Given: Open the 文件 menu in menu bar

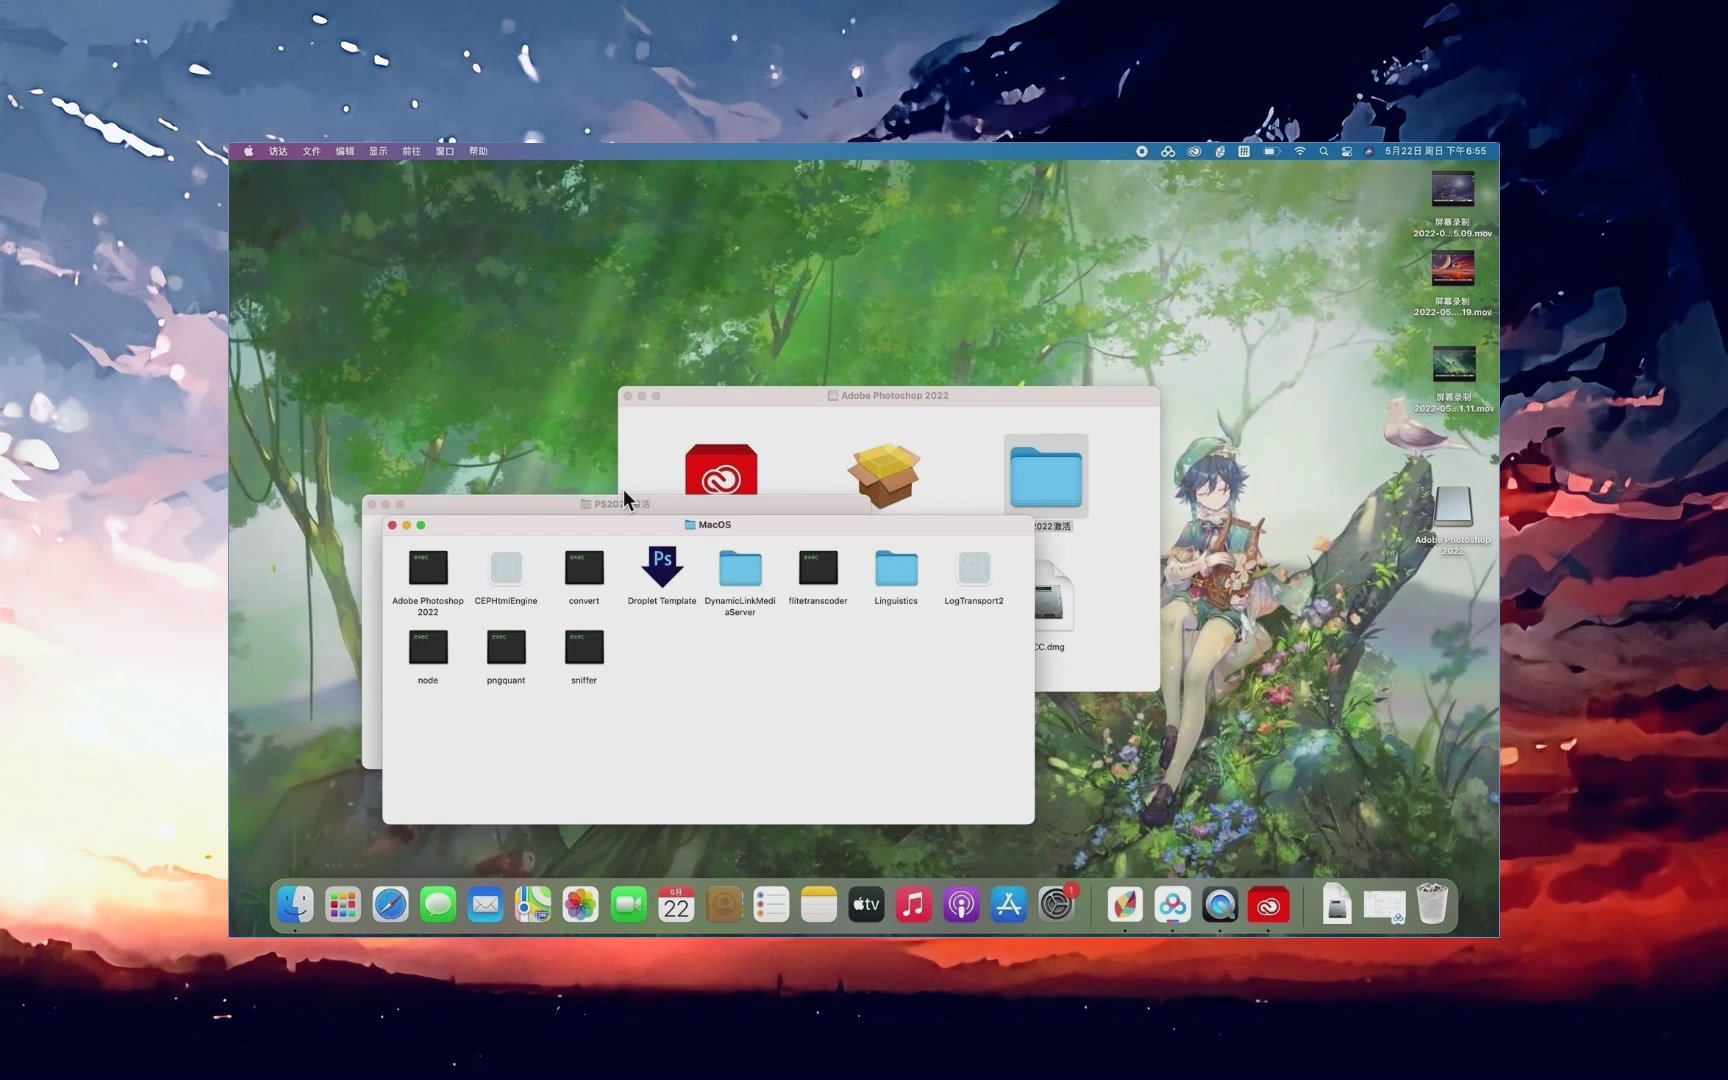Looking at the screenshot, I should pos(312,151).
